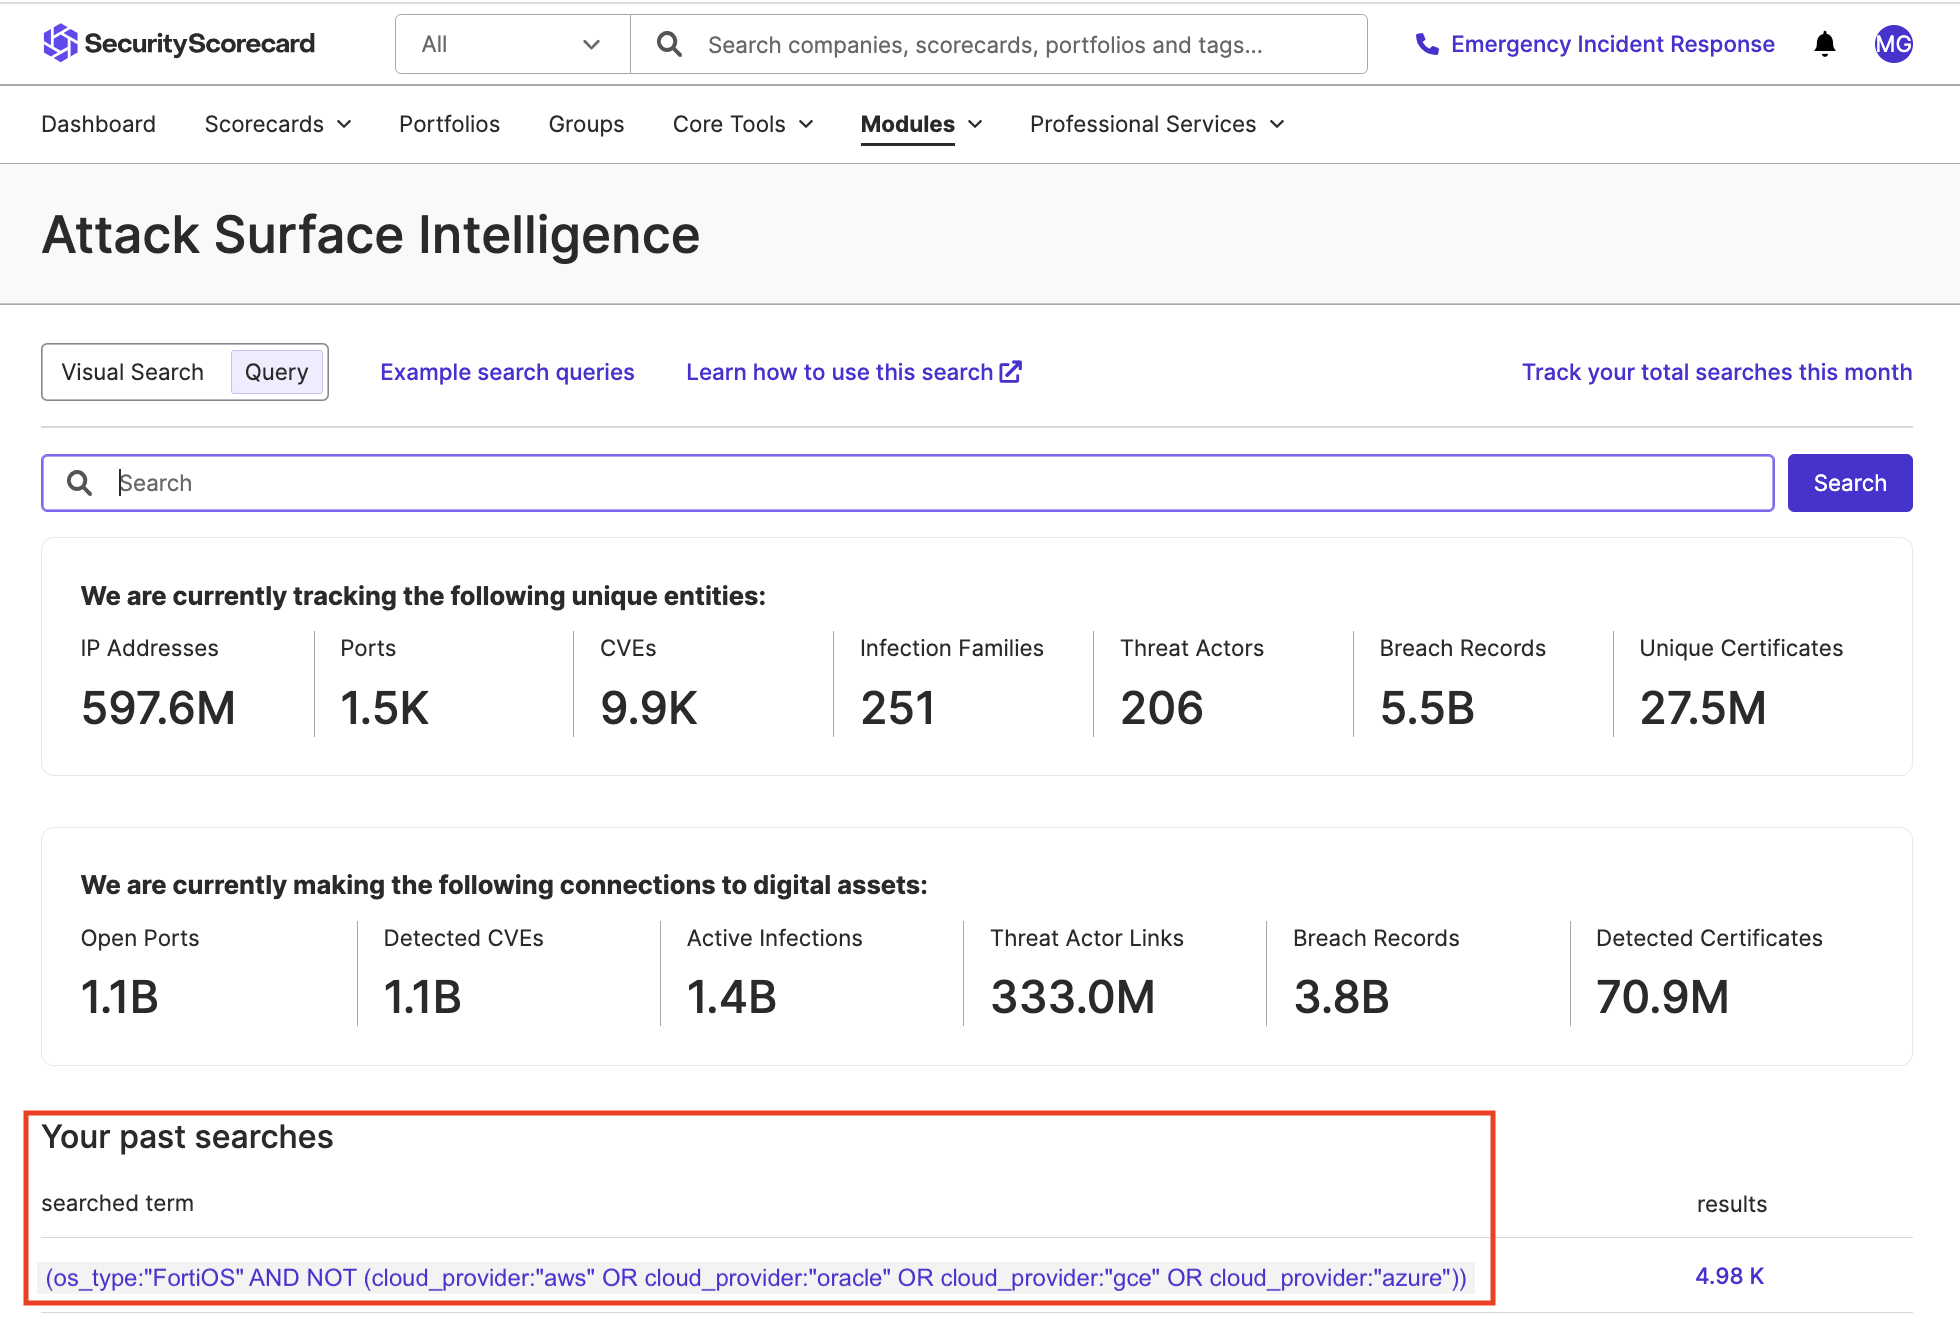Screen dimensions: 1960x1324
Task: Click the phone icon for Emergency Incident Response
Action: click(1427, 44)
